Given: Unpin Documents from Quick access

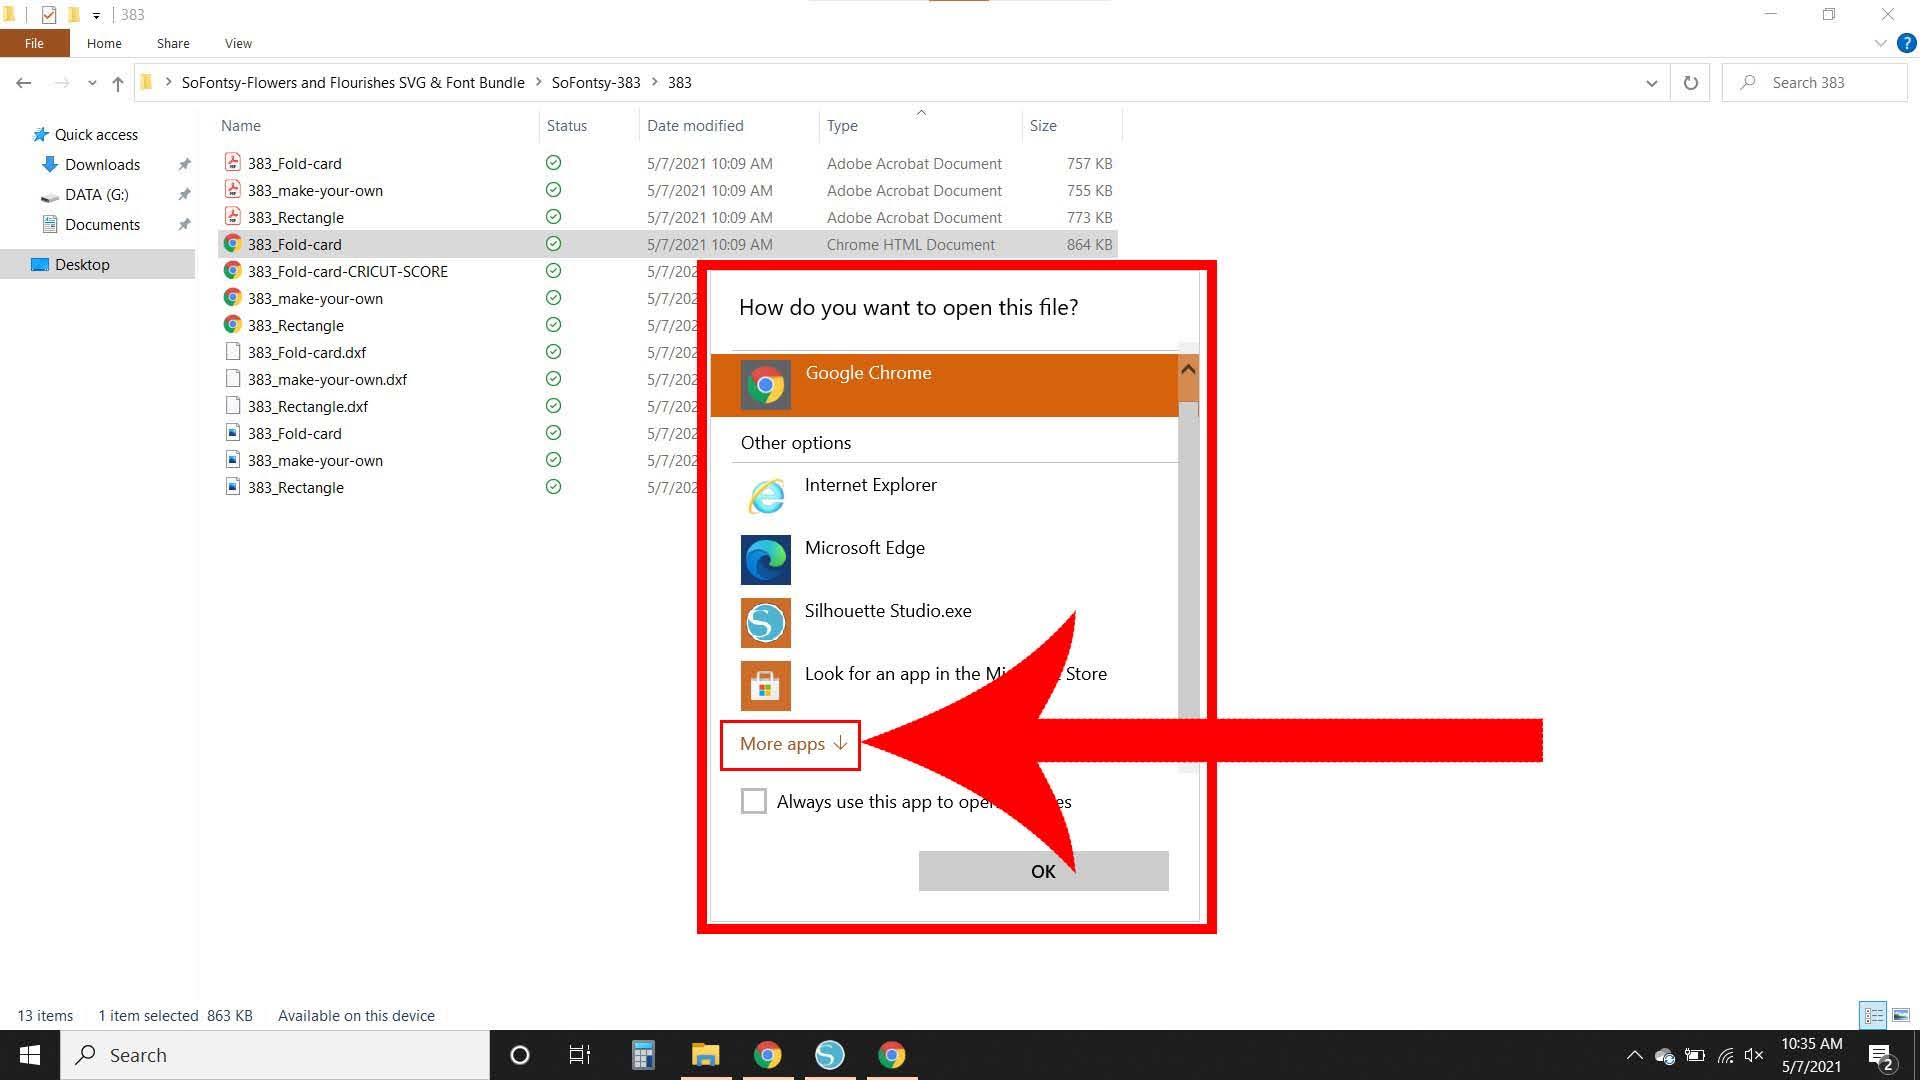Looking at the screenshot, I should coord(184,224).
